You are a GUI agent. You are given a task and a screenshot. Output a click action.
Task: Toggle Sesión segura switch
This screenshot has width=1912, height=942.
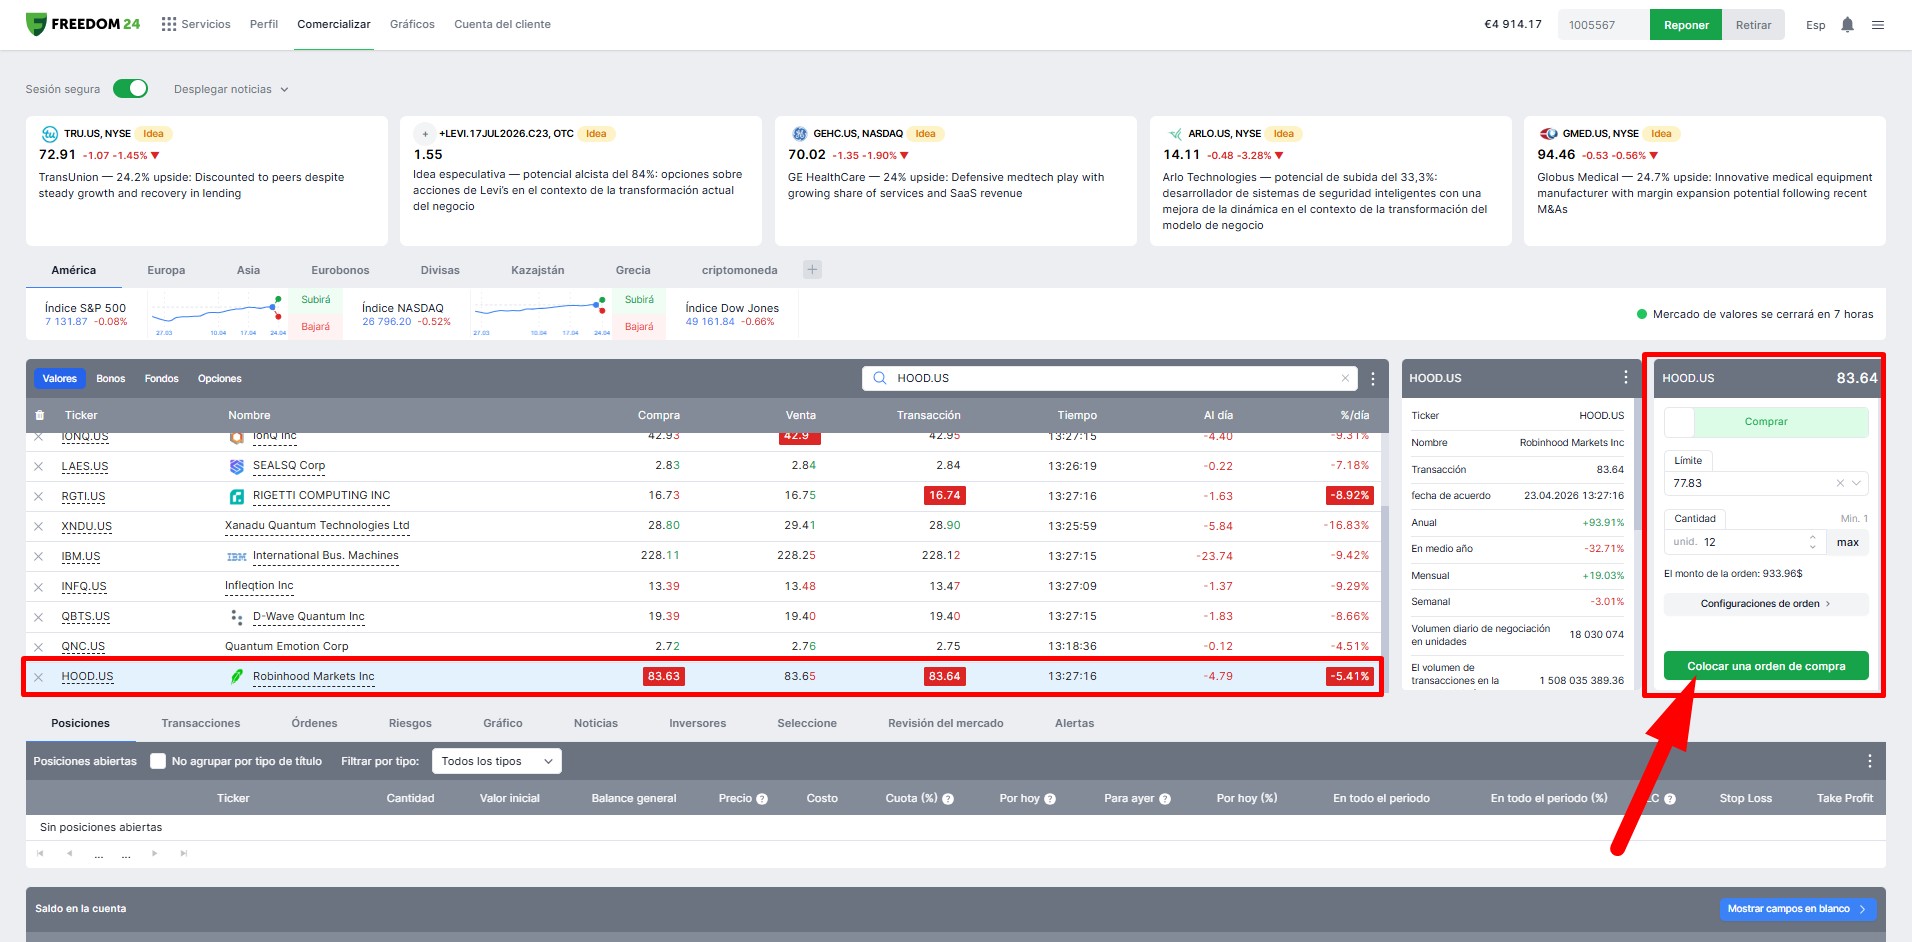pos(130,89)
